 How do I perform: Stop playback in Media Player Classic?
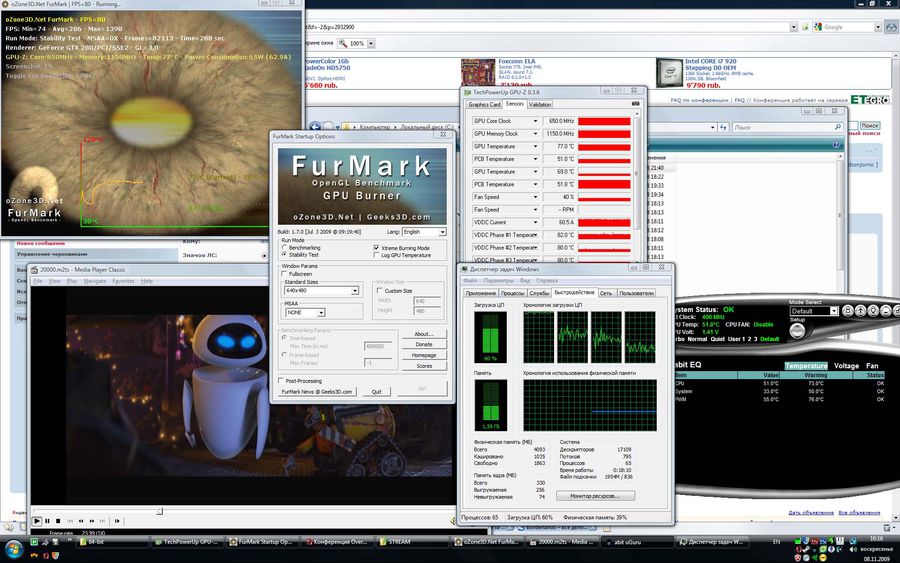pos(58,521)
